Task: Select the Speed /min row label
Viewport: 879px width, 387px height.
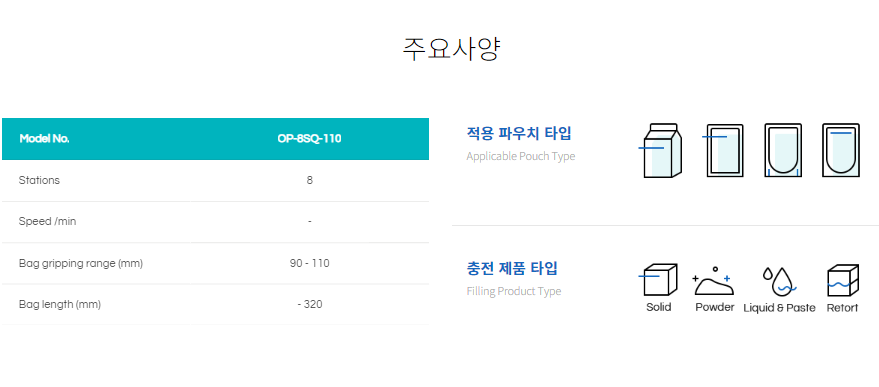Action: click(x=47, y=222)
